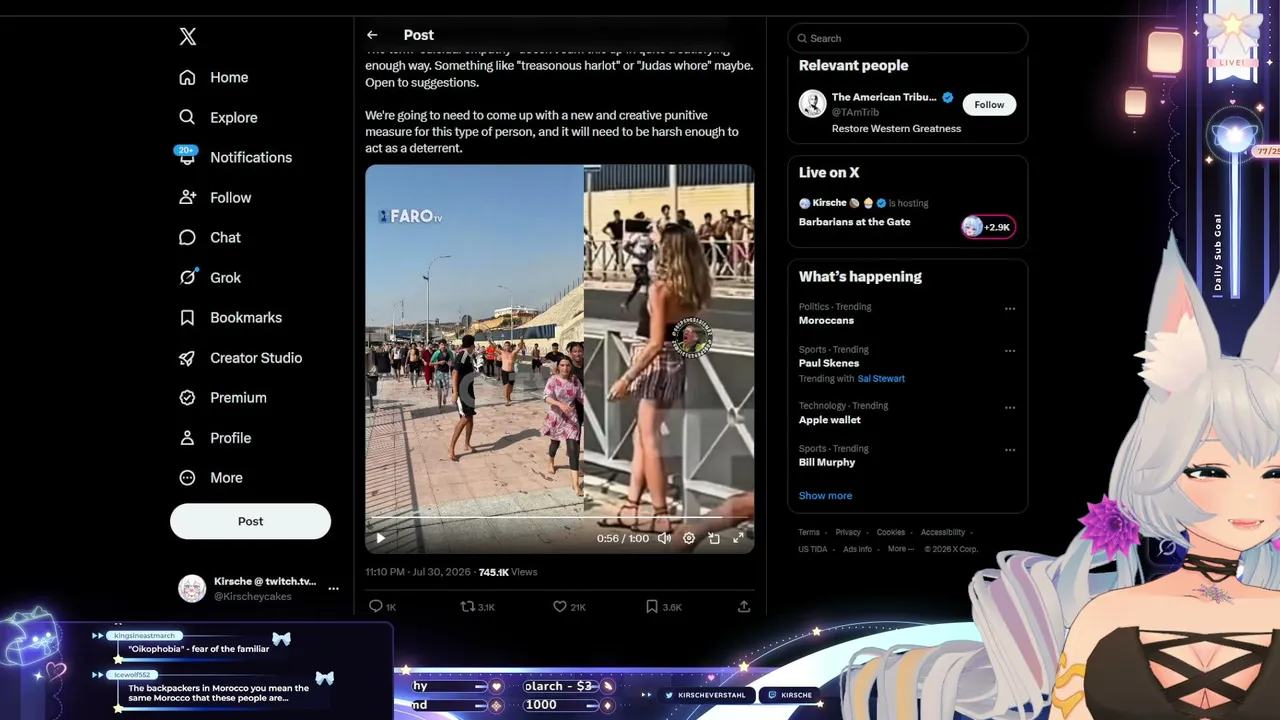
Task: Click the Explore magnifier icon
Action: 187,117
